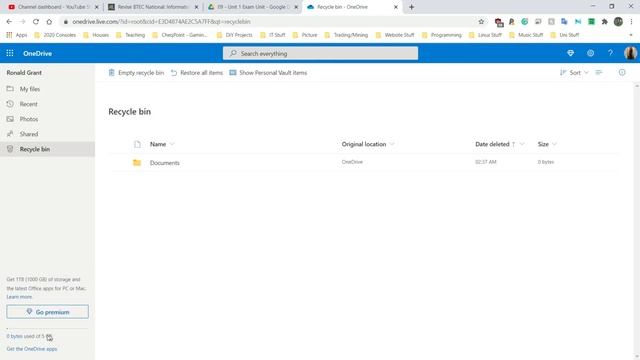Expand the Date deleted column options
This screenshot has width=640, height=360.
coord(522,144)
